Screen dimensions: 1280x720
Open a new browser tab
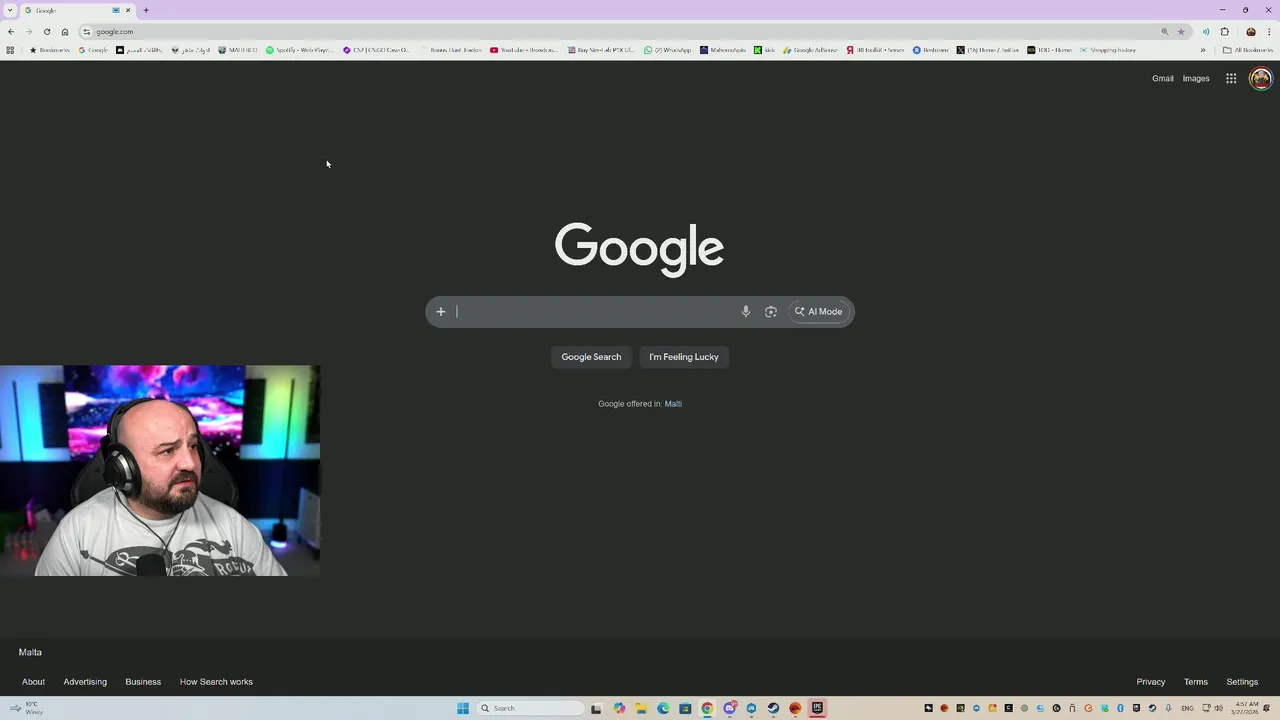coord(146,10)
